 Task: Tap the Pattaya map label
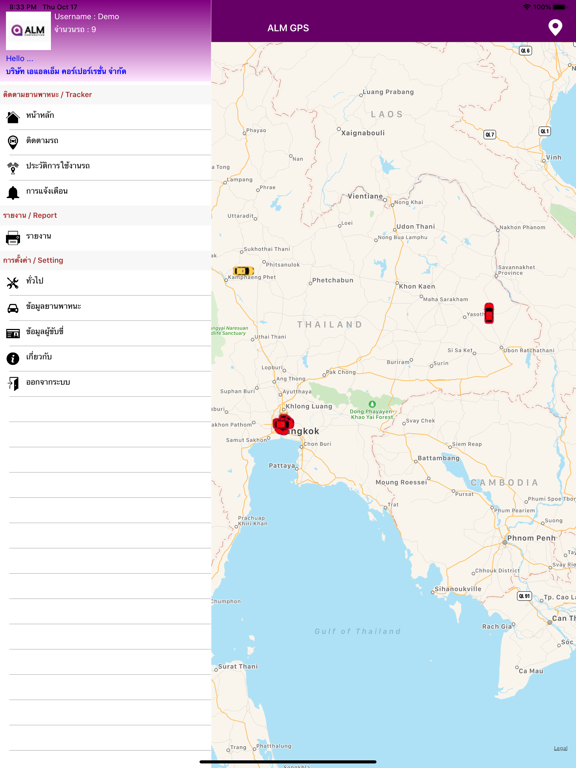click(x=282, y=465)
